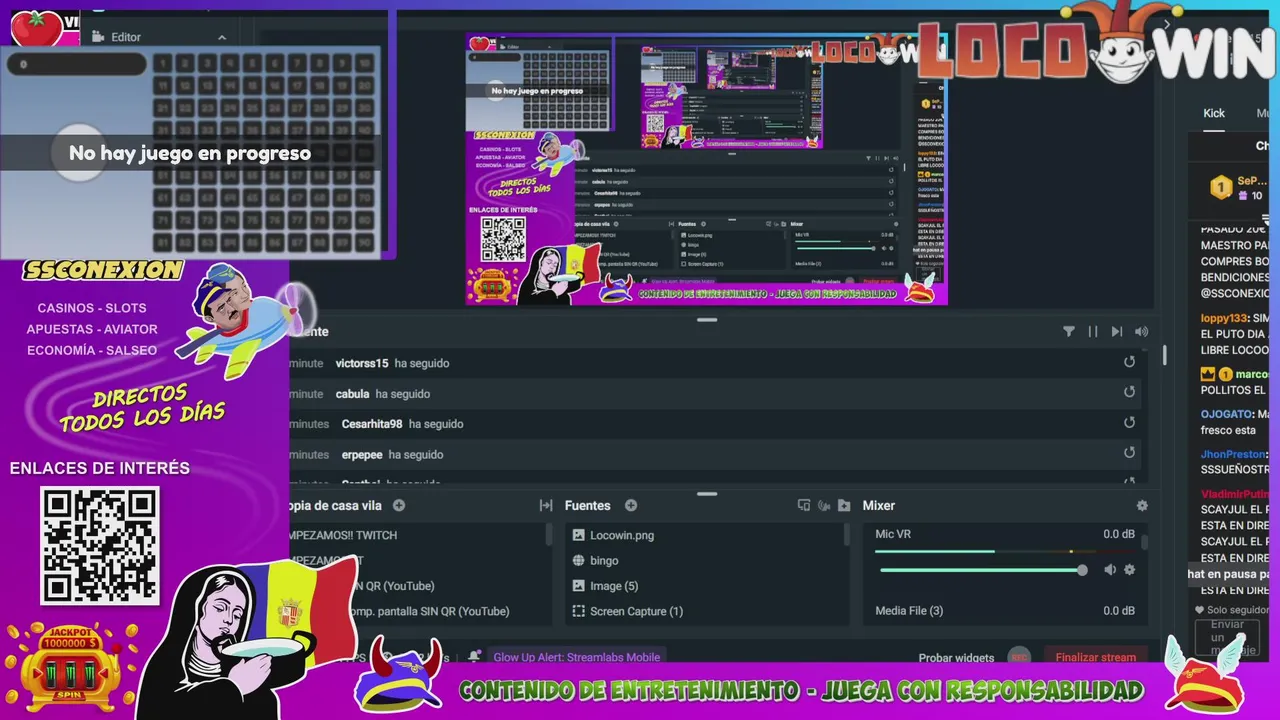Open the Glow Up Alert: Streamlabs Mobile notice
This screenshot has width=1280, height=720.
pyautogui.click(x=576, y=657)
